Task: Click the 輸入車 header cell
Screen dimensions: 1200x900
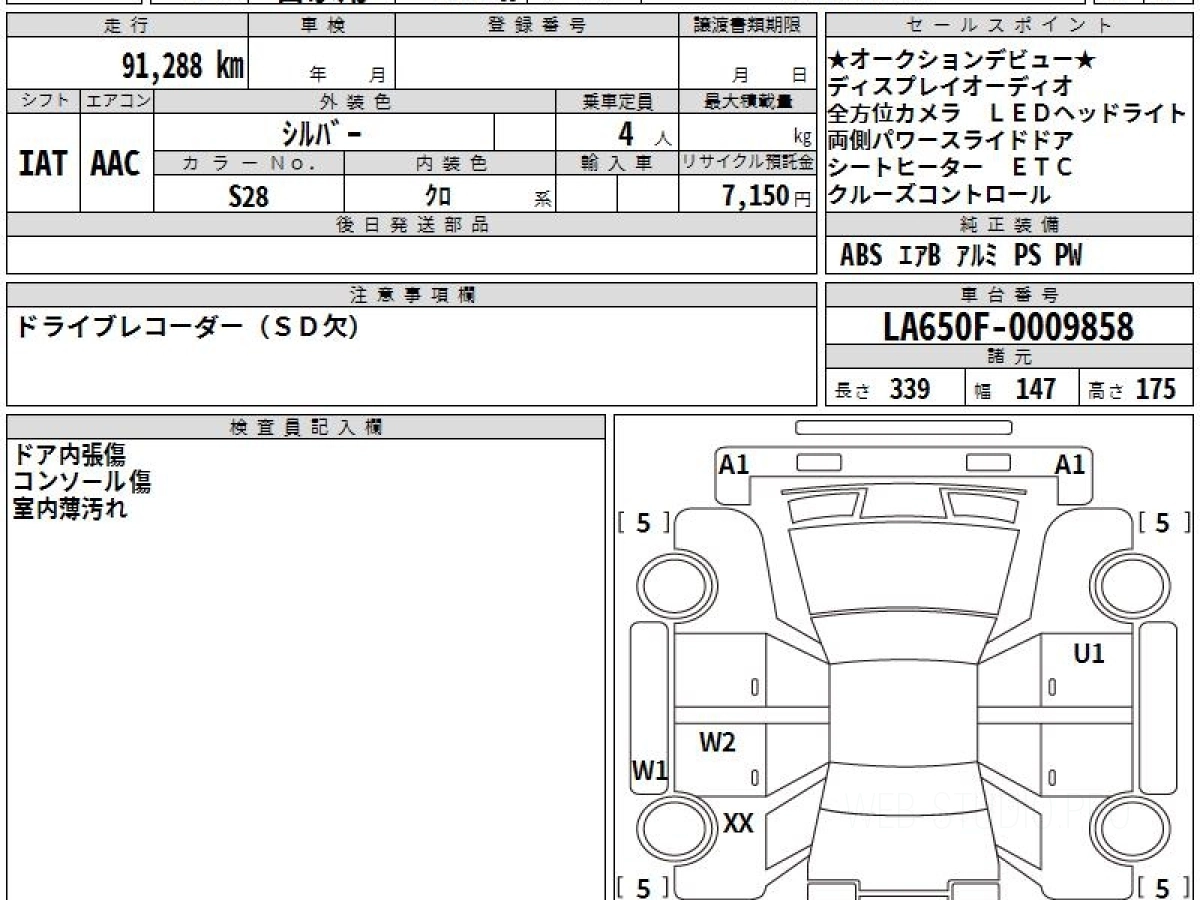Action: point(617,163)
